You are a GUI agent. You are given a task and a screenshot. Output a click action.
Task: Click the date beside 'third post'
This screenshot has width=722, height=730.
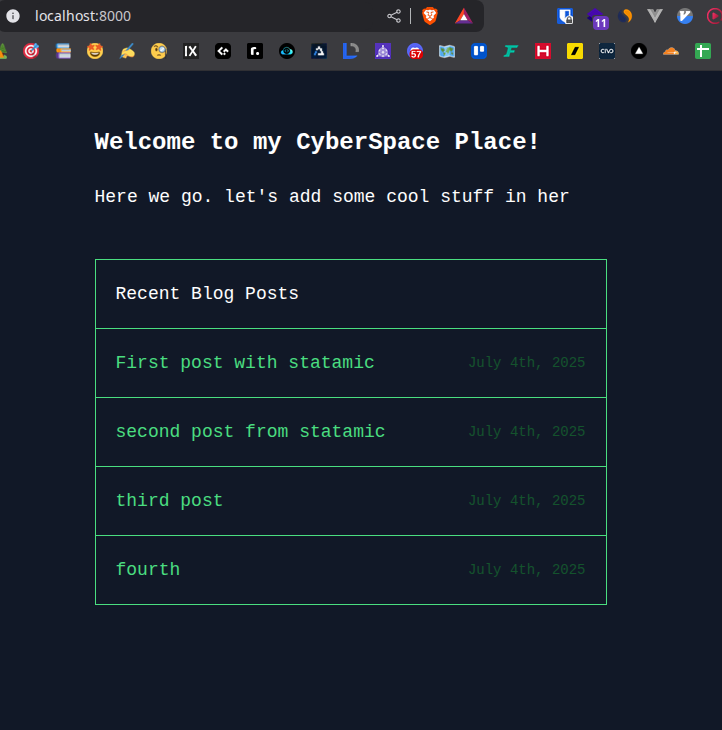coord(526,500)
